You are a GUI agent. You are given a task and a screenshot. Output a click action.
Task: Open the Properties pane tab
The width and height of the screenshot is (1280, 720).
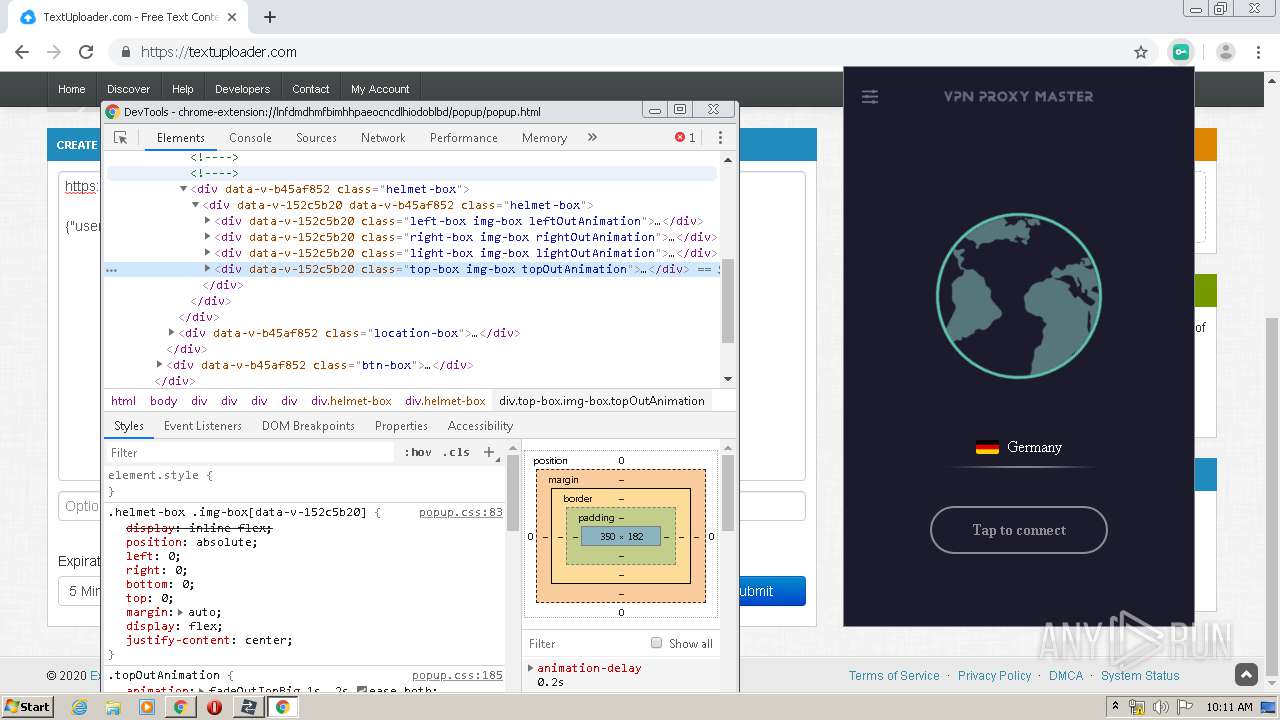(401, 426)
